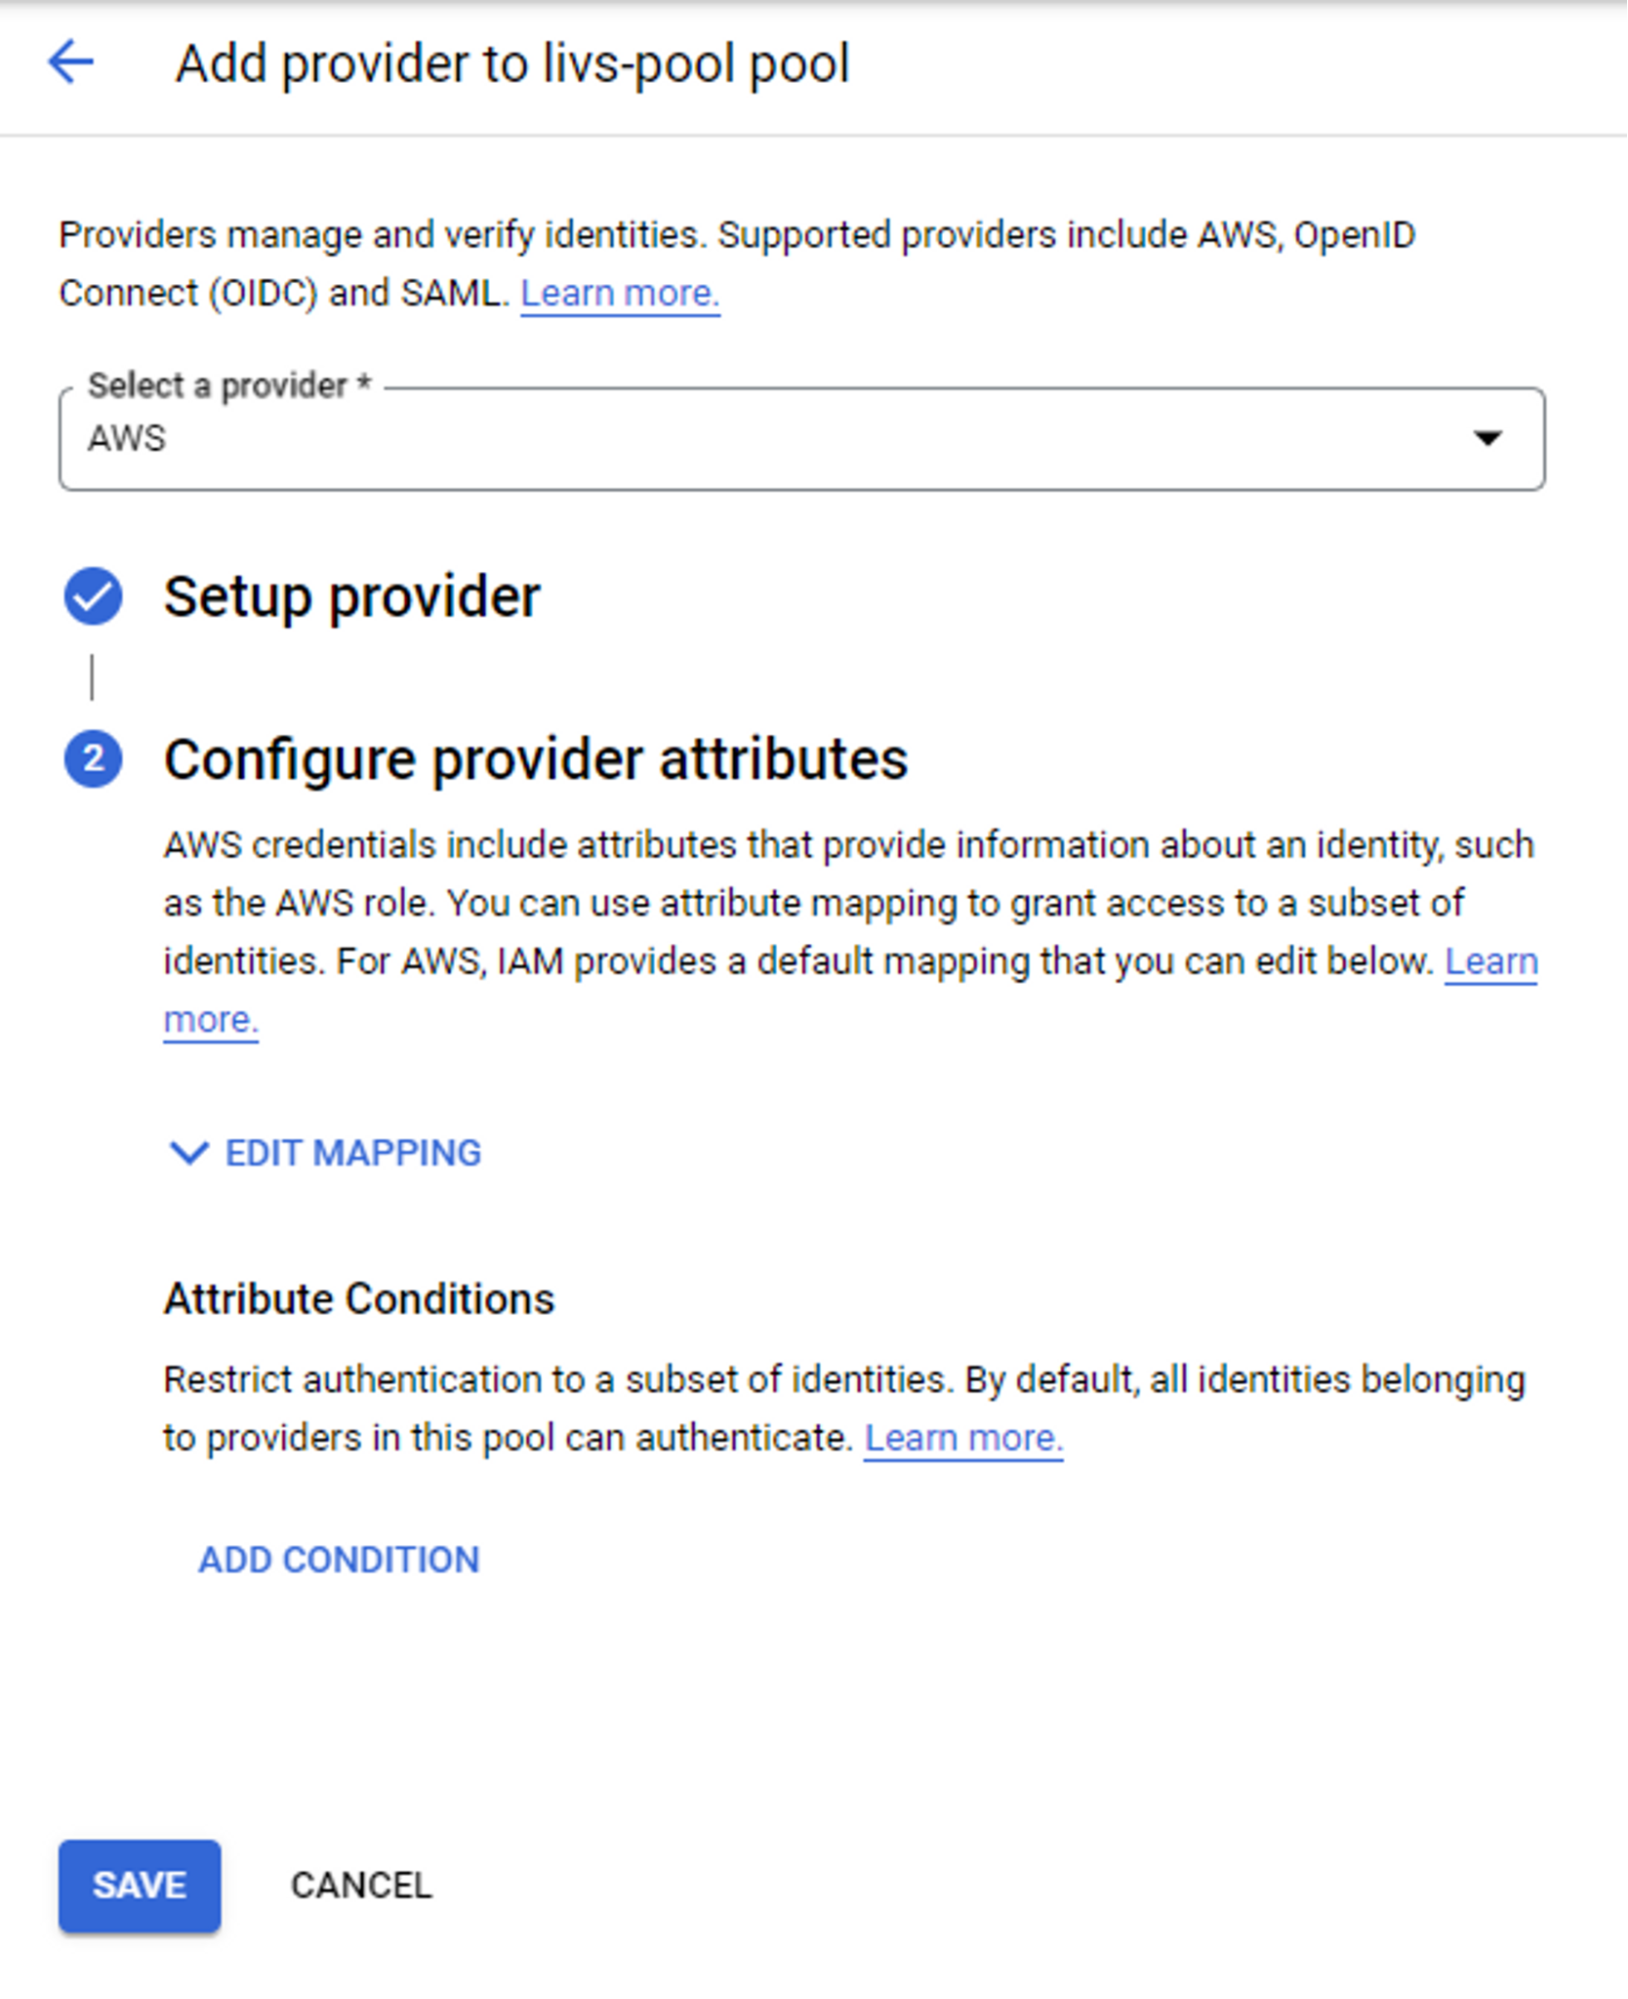The height and width of the screenshot is (1999, 1628).
Task: Click the blue SAVE button
Action: pos(140,1886)
